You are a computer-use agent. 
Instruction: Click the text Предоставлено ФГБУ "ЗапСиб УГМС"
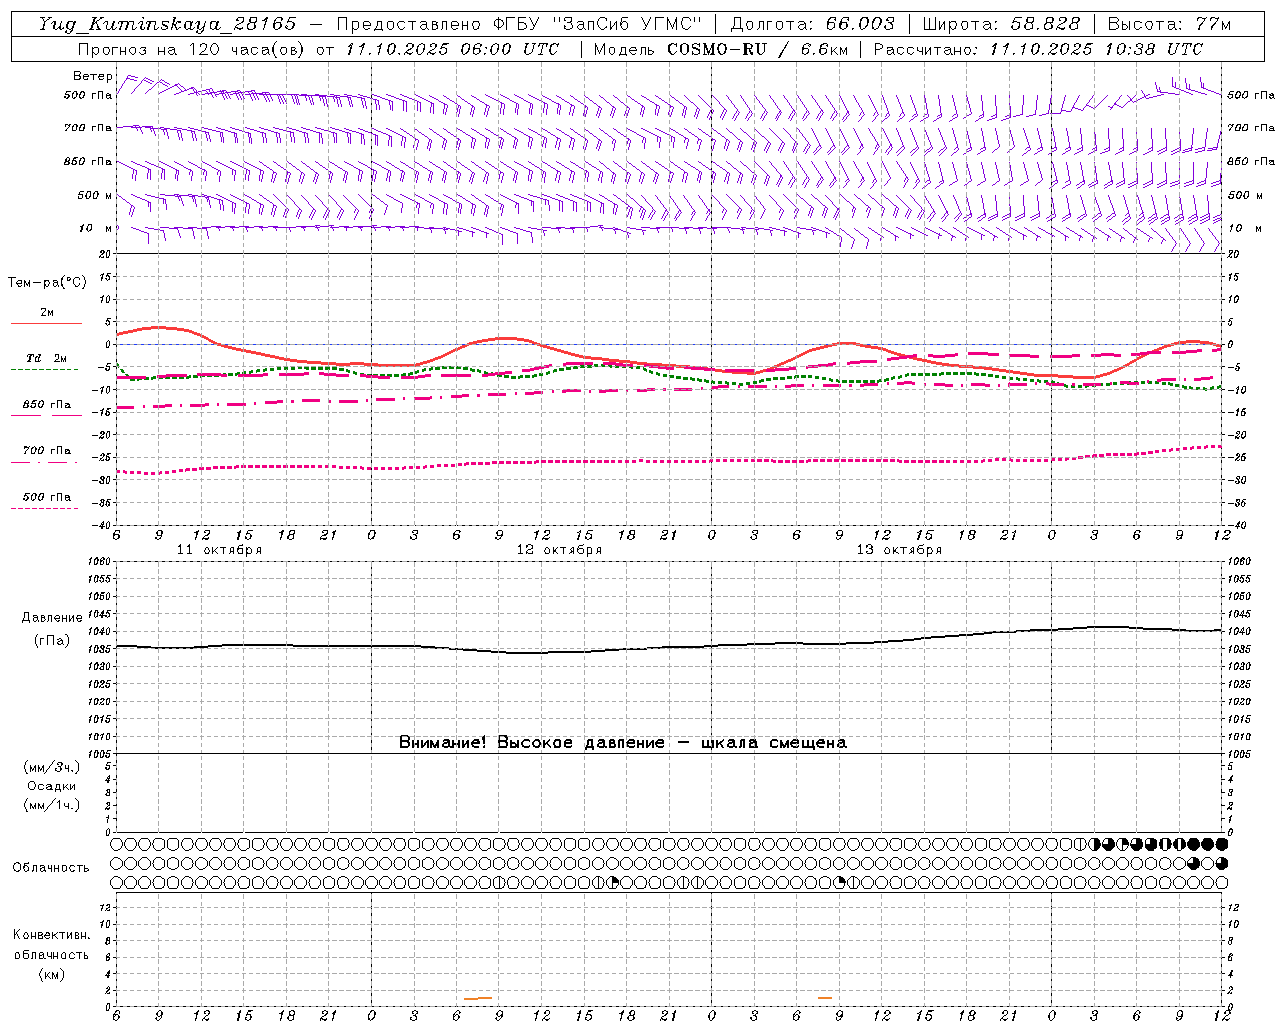tap(520, 24)
